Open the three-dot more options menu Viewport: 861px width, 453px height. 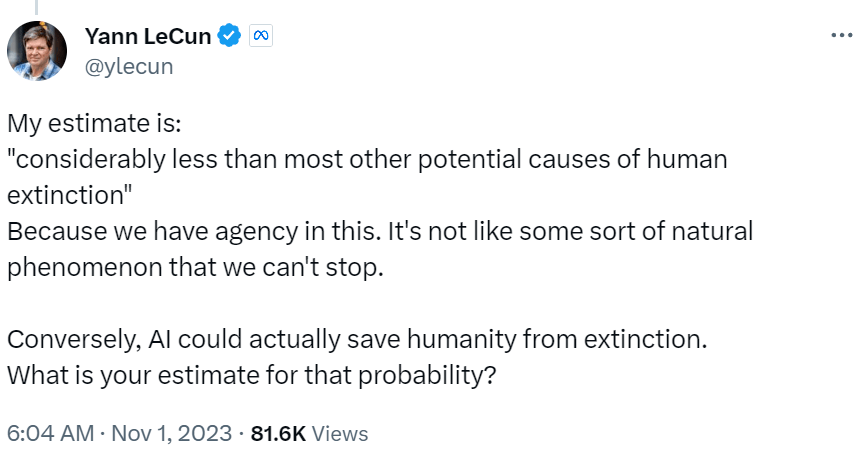(x=841, y=36)
